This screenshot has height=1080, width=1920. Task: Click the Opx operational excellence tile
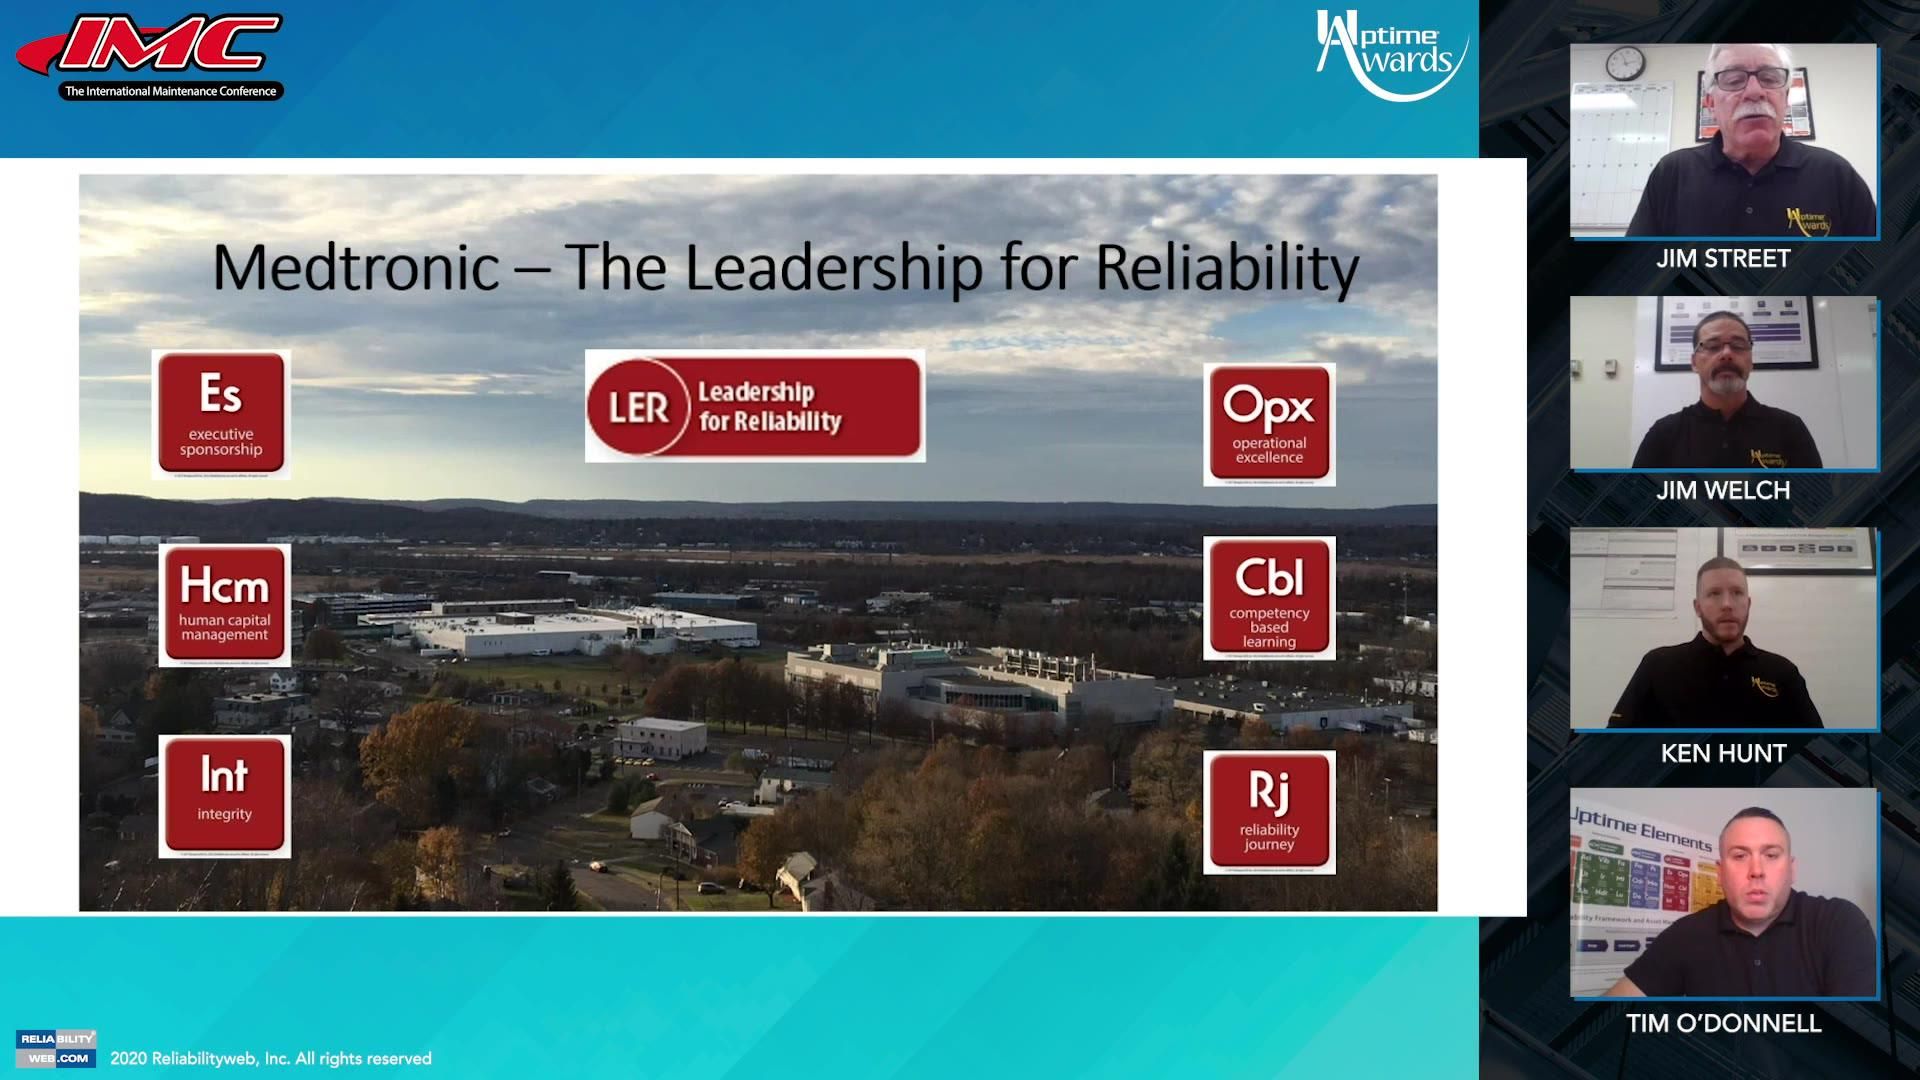(1270, 424)
